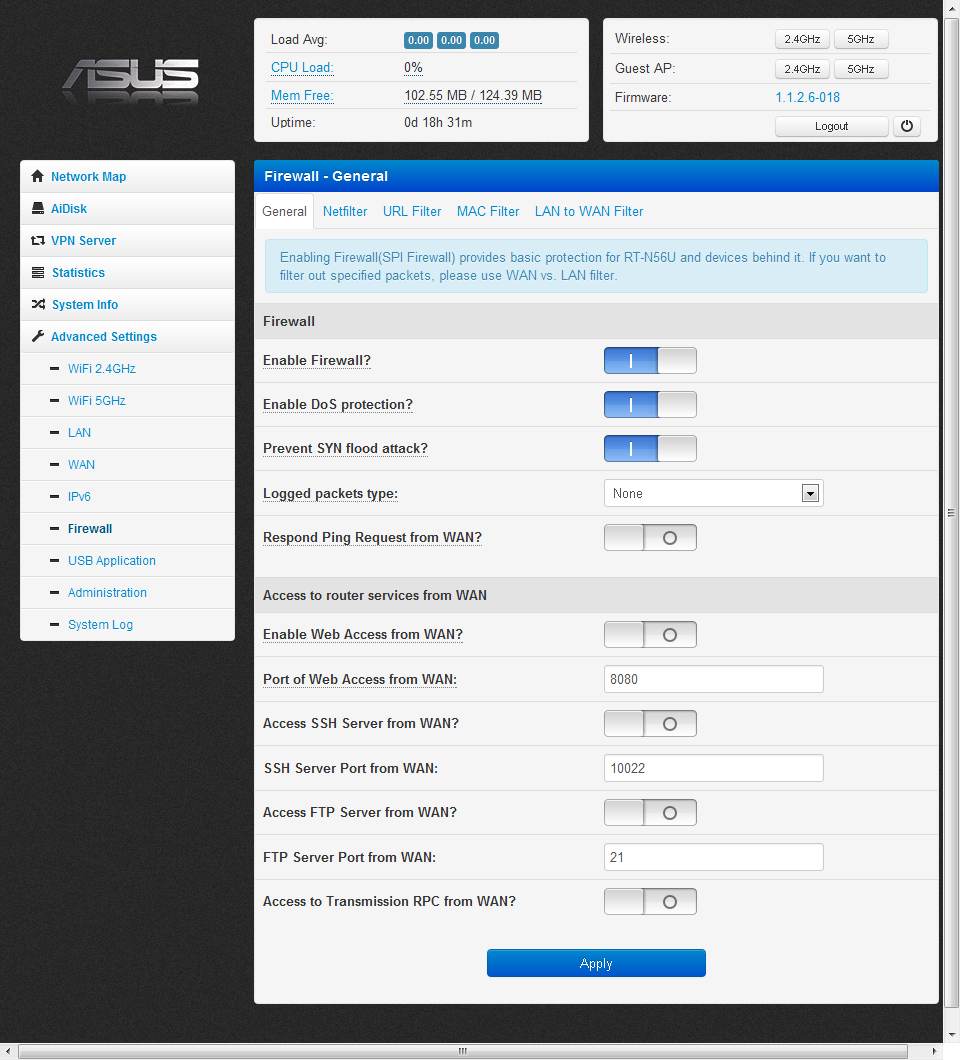Click the System Info shuffle icon
The width and height of the screenshot is (960, 1060).
pyautogui.click(x=38, y=305)
